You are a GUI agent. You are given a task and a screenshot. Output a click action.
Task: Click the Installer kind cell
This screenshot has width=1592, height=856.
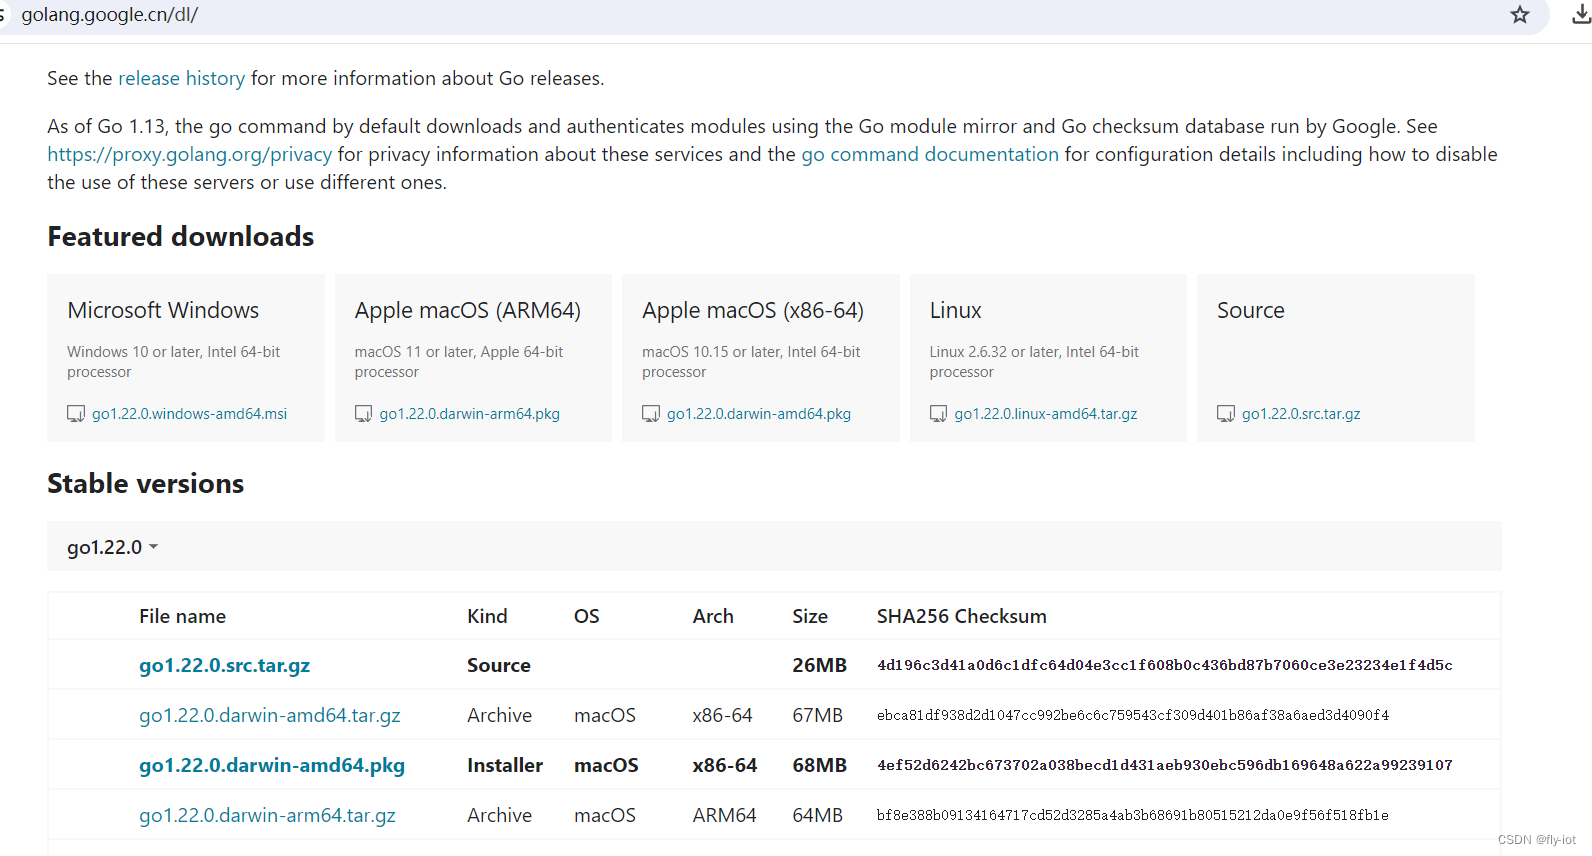(x=505, y=765)
